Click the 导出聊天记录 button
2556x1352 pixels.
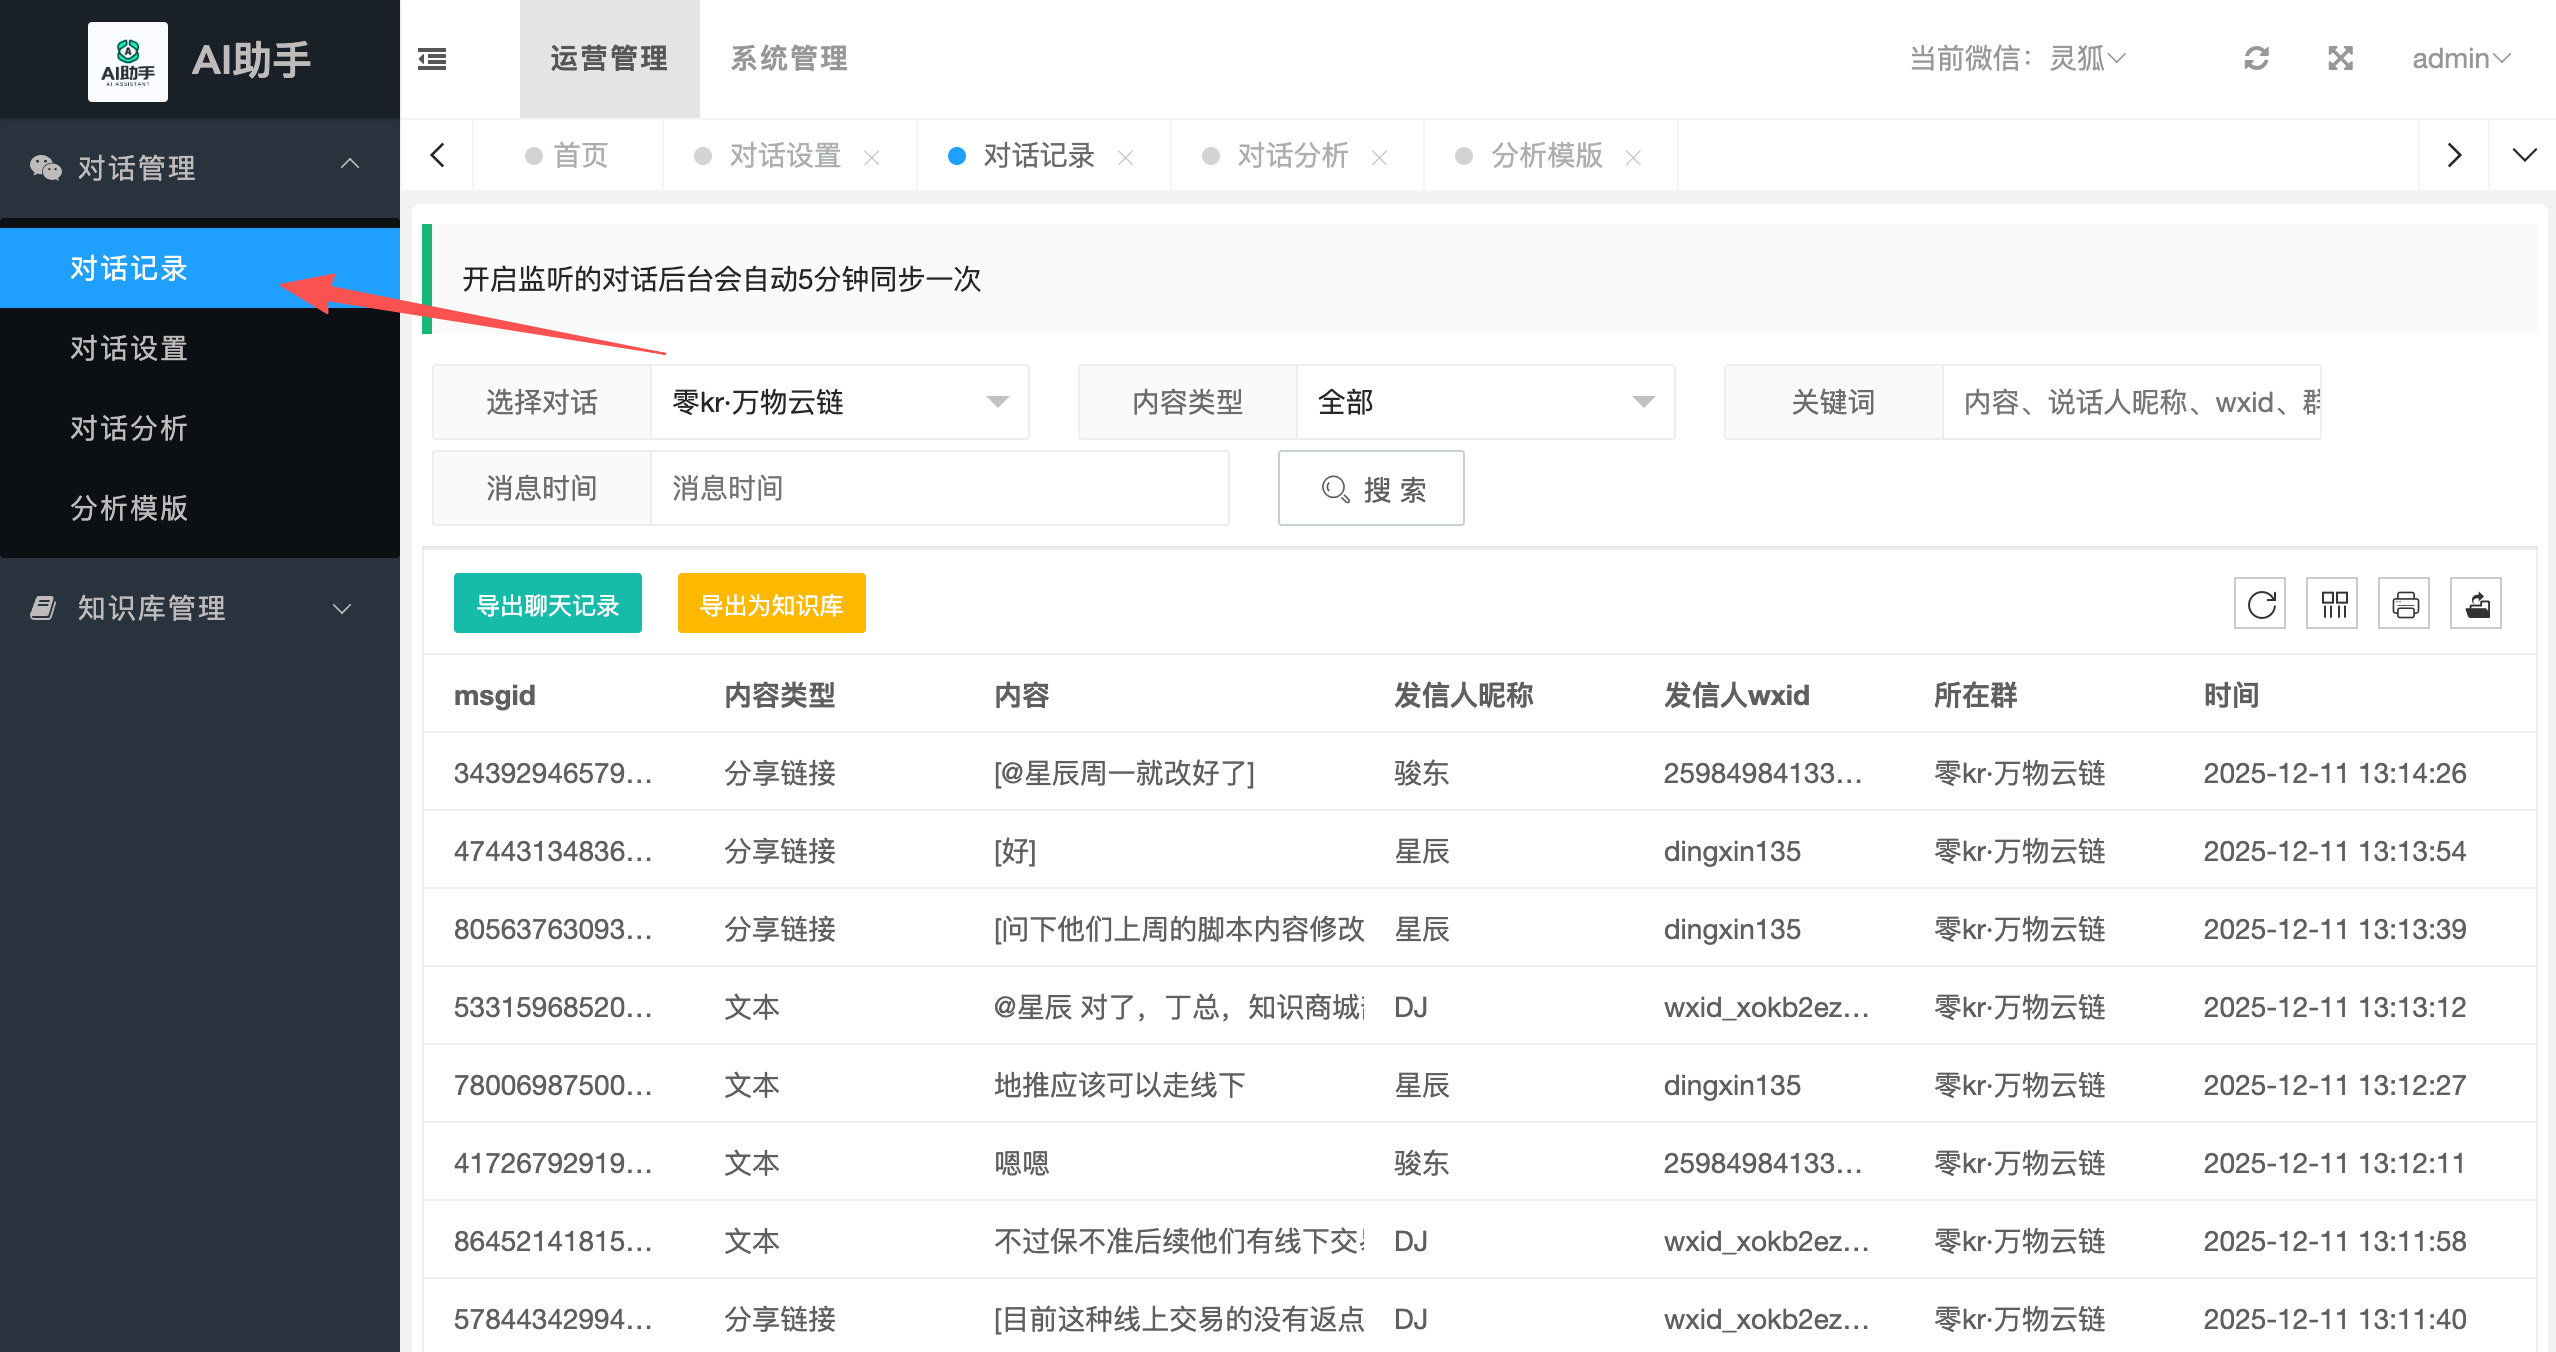click(x=548, y=604)
